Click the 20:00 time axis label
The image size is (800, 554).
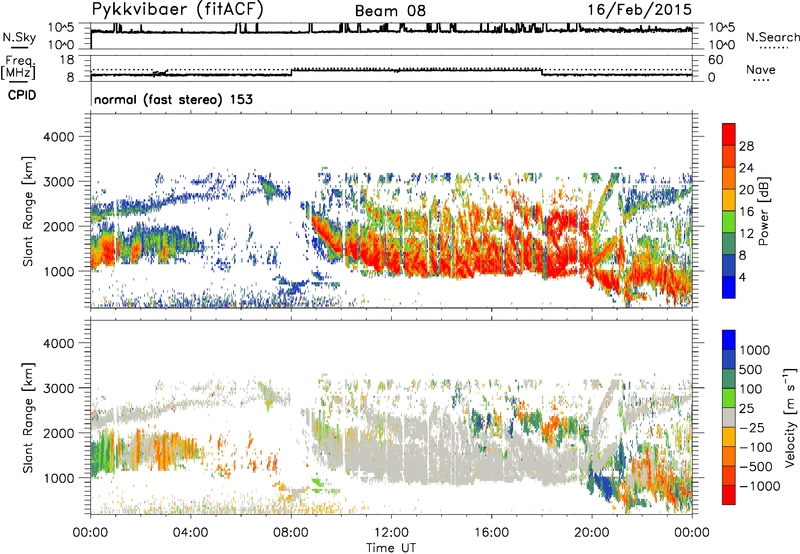(x=592, y=533)
